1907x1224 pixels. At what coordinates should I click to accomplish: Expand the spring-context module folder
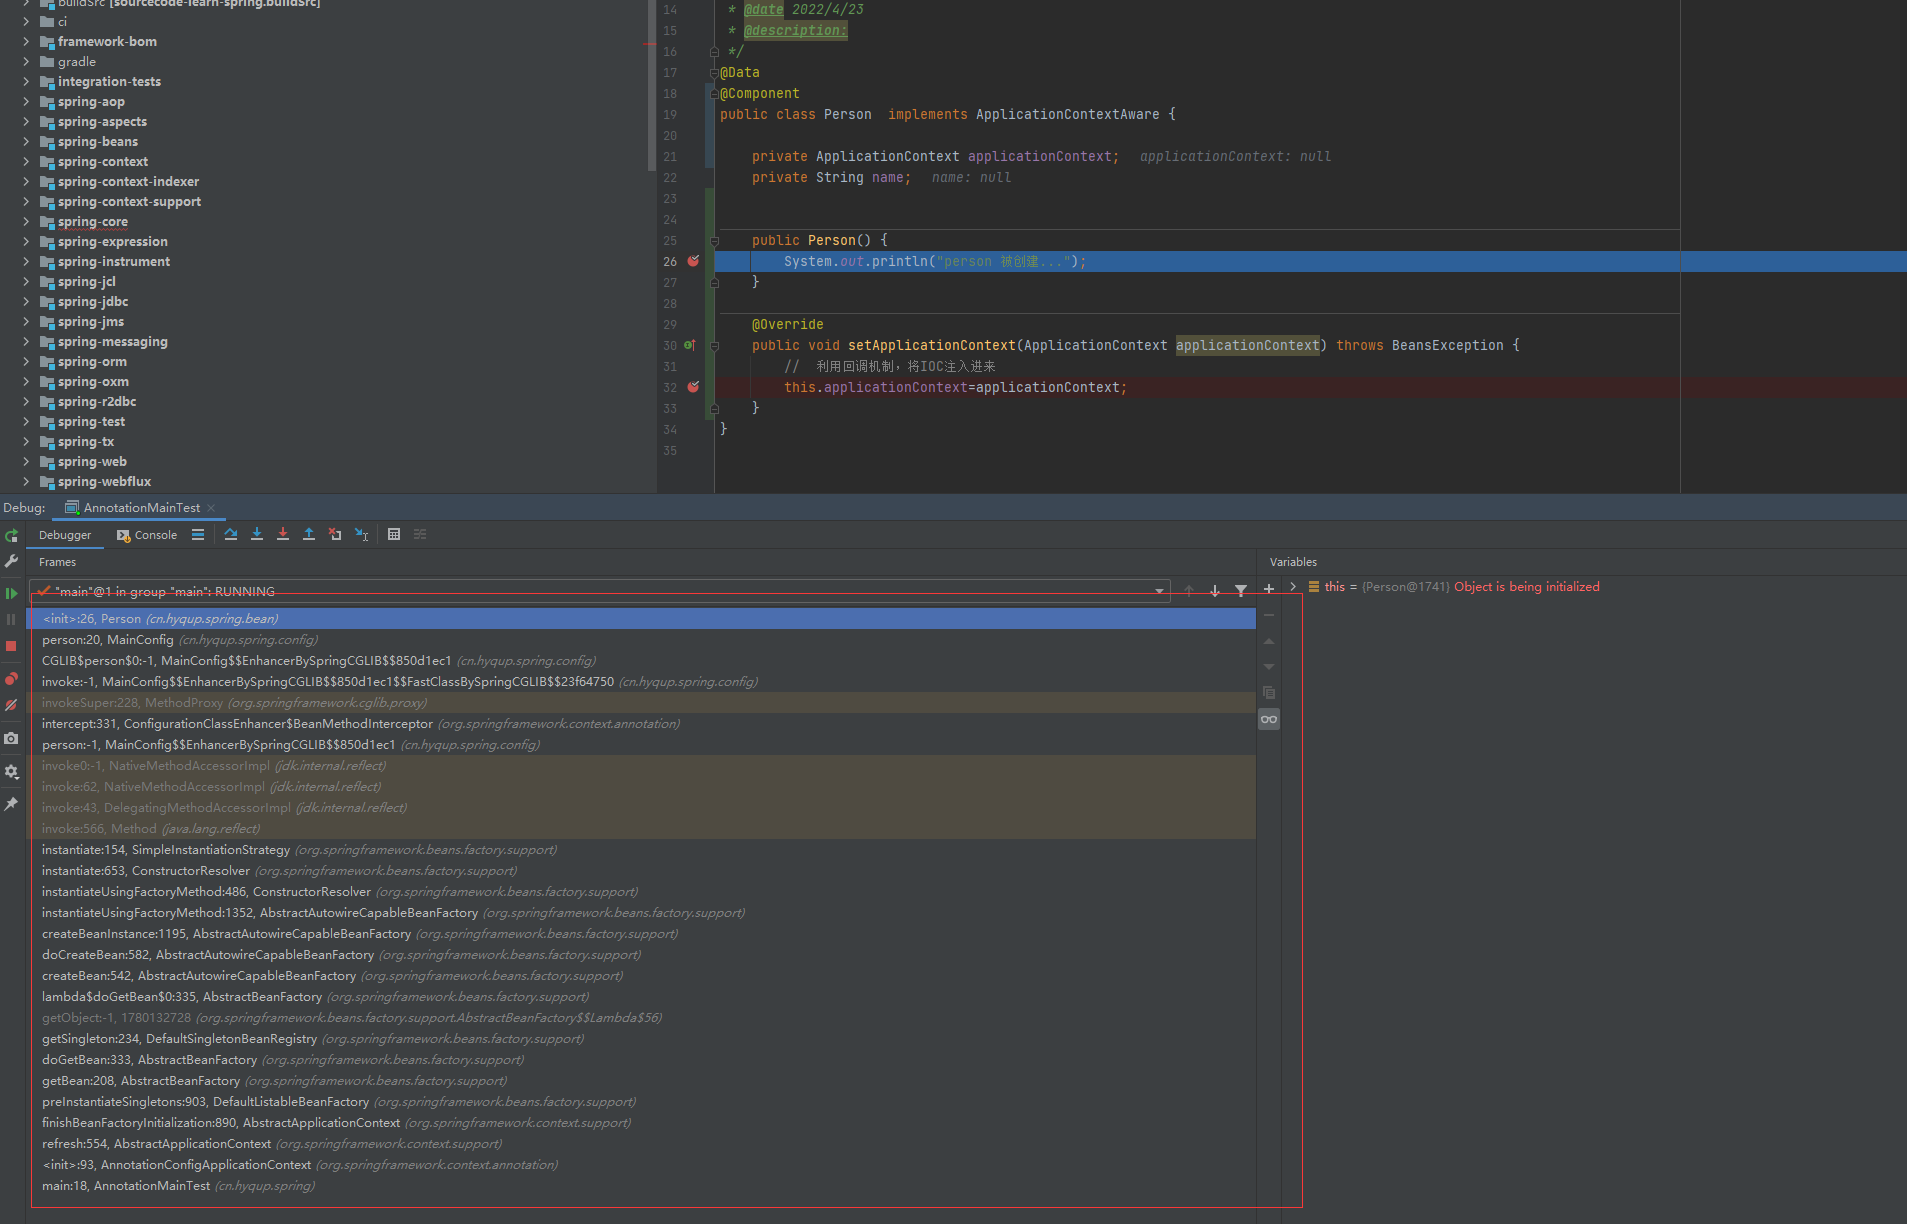pos(26,161)
